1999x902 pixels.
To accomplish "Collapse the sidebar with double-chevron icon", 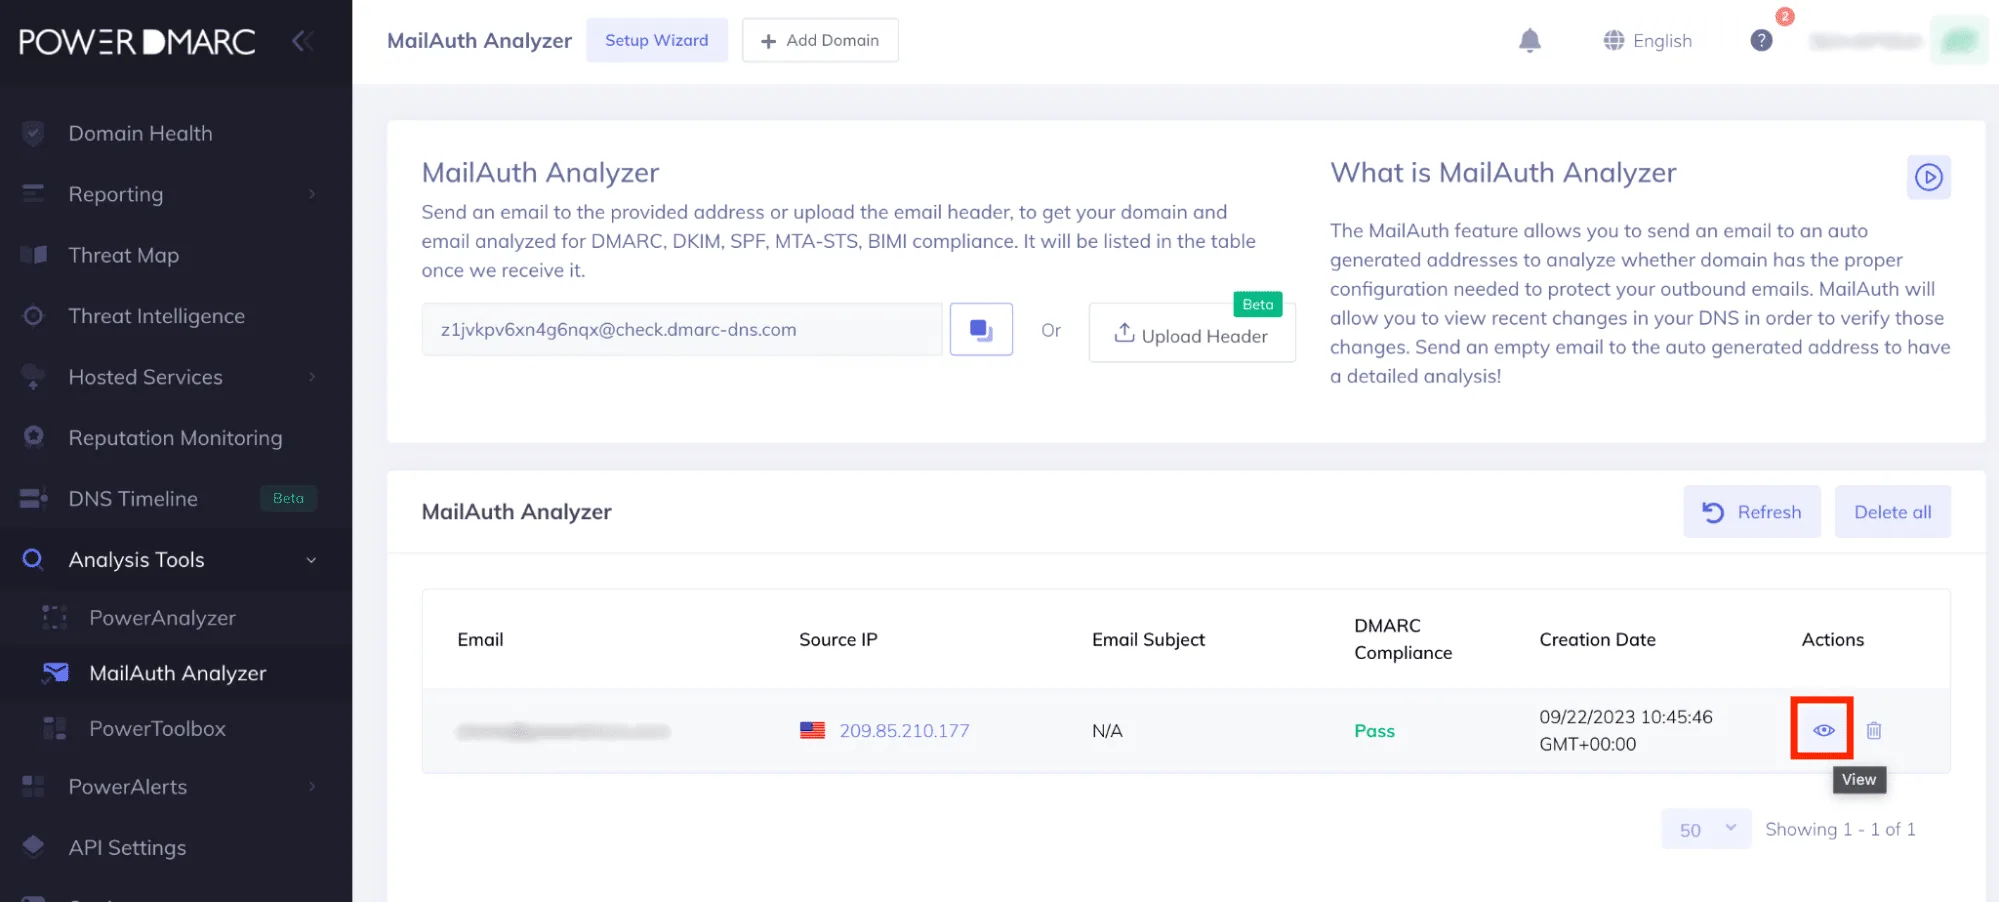I will click(x=303, y=41).
